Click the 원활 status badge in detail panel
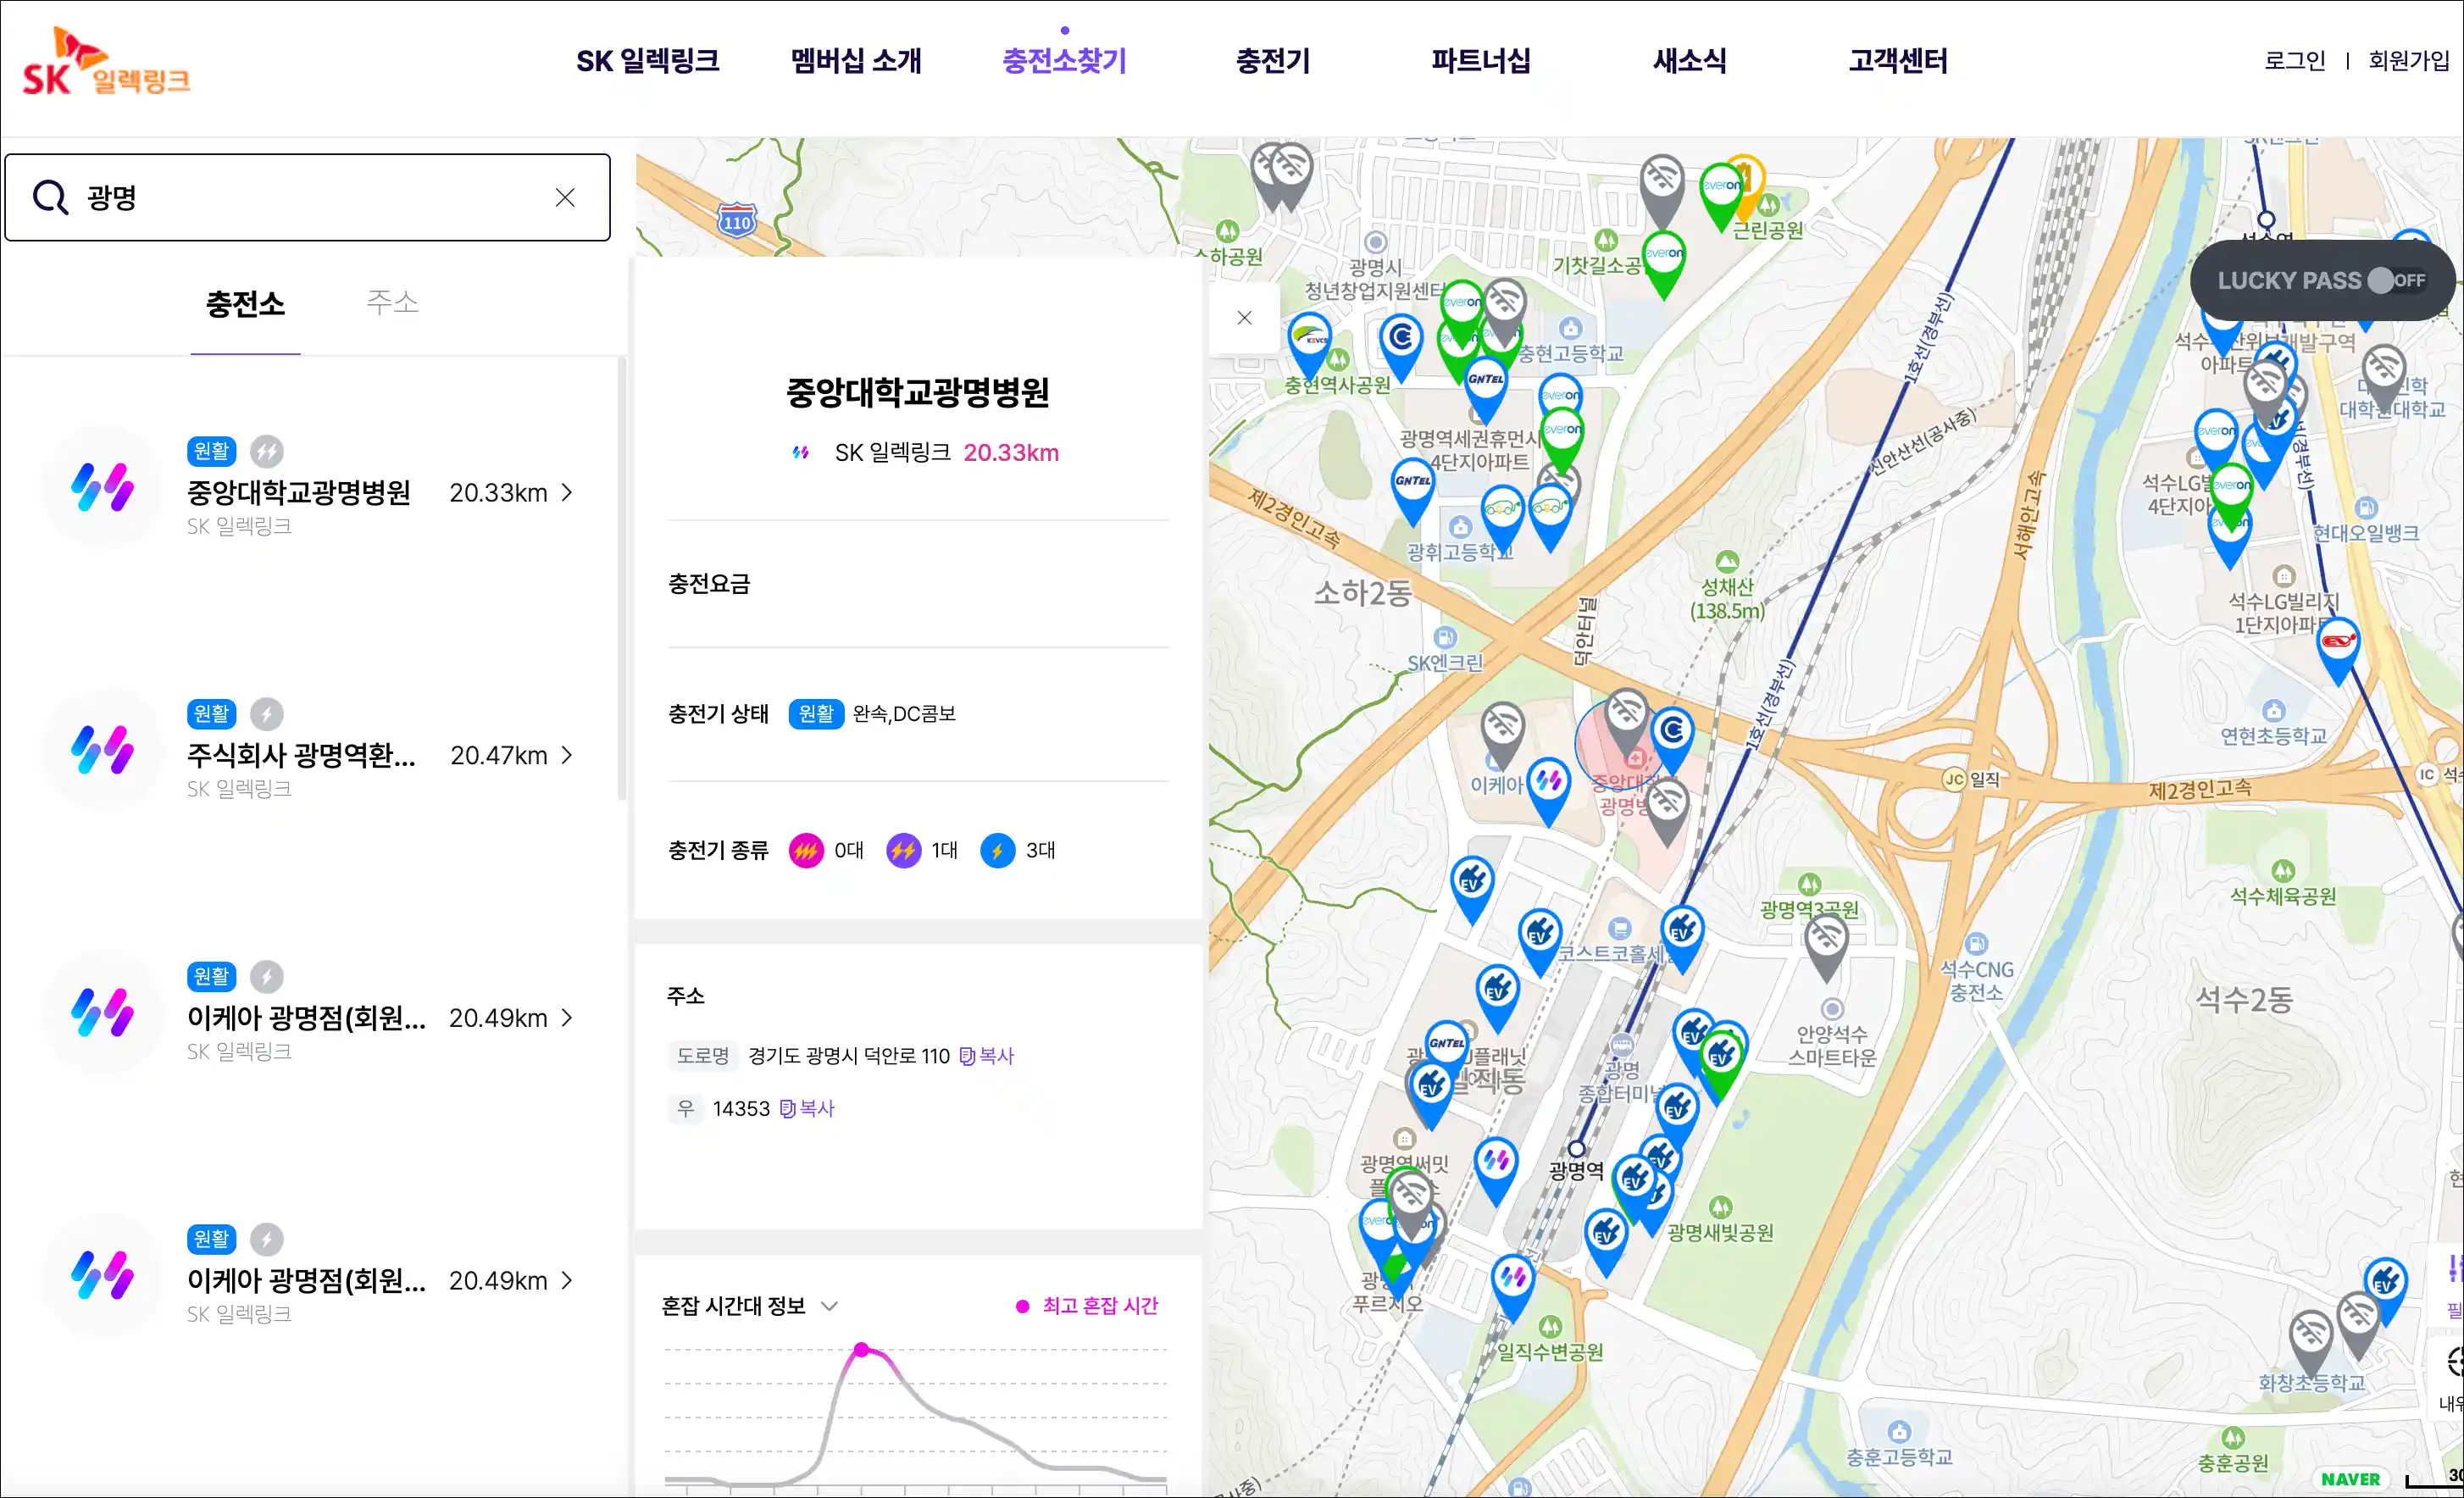Screen dimensions: 2464x1498 pyautogui.click(x=816, y=714)
